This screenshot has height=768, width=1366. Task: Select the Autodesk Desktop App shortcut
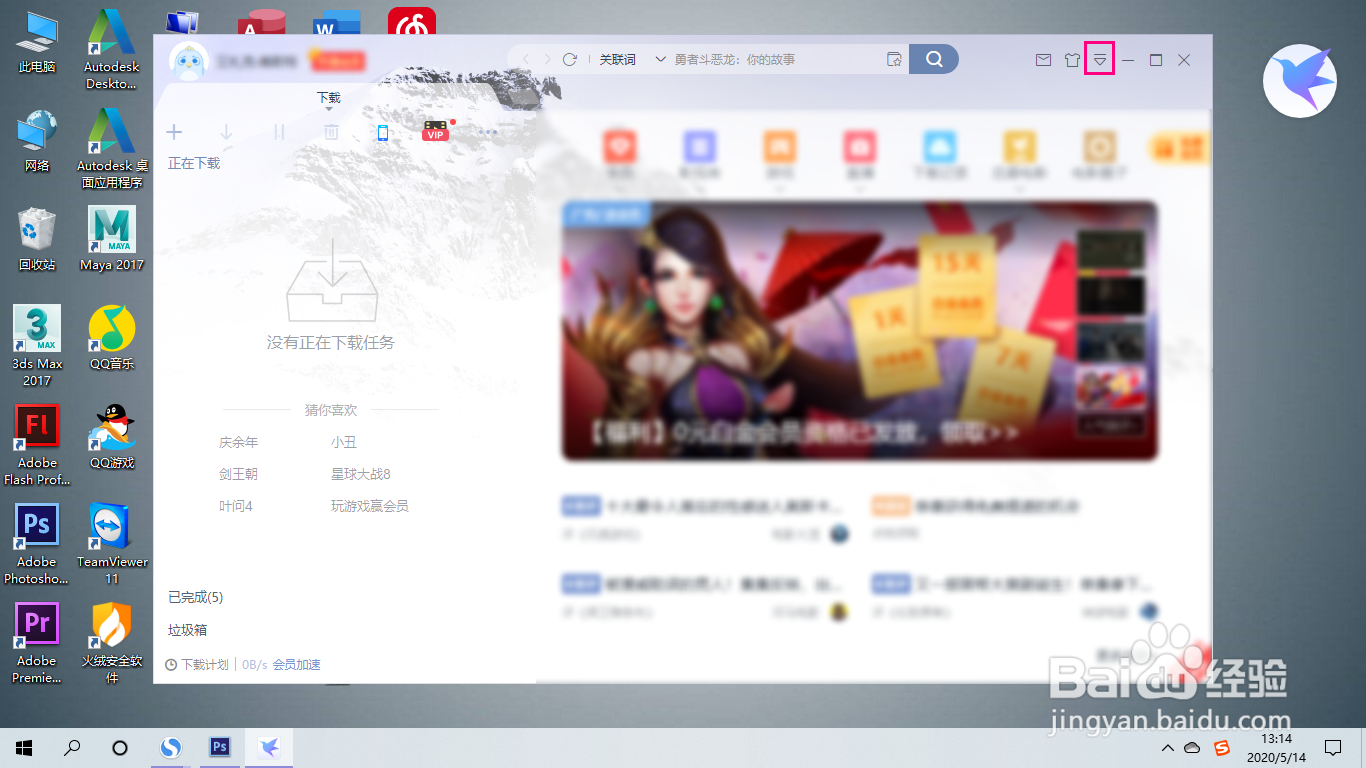pyautogui.click(x=112, y=50)
